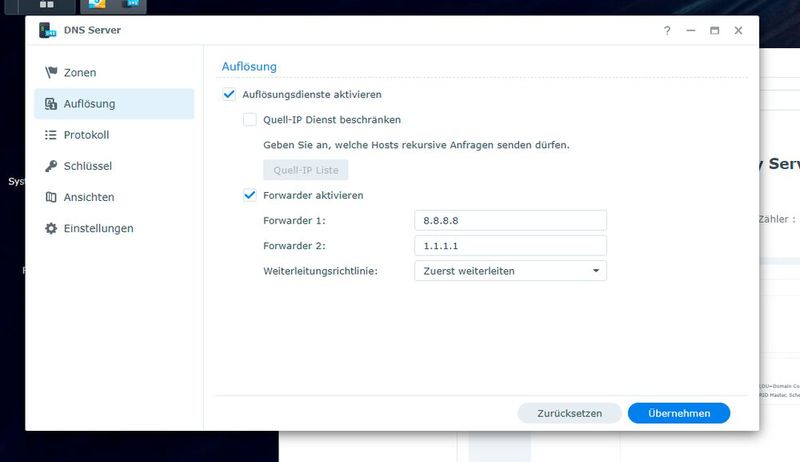Click the Auflösung section heading
Screen dimensions: 800x462
(249, 66)
